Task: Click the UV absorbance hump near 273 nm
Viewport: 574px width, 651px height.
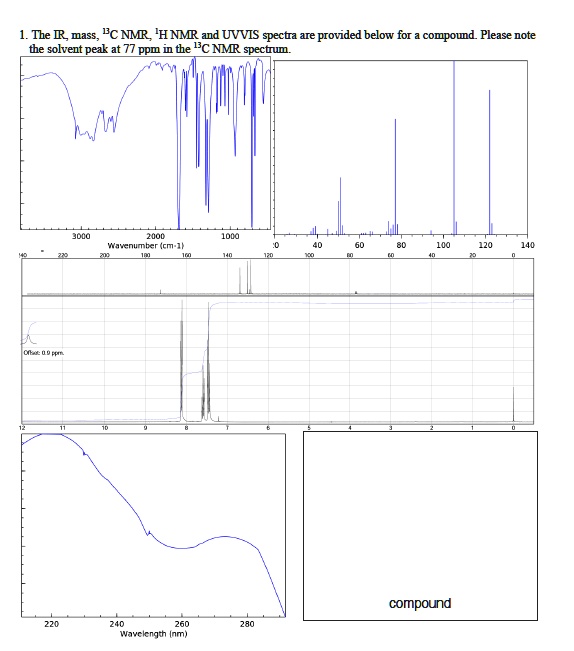Action: pyautogui.click(x=225, y=537)
